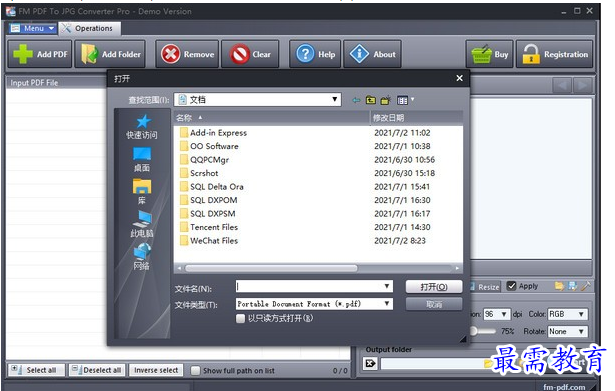Open the Menu dropdown

[x=33, y=28]
